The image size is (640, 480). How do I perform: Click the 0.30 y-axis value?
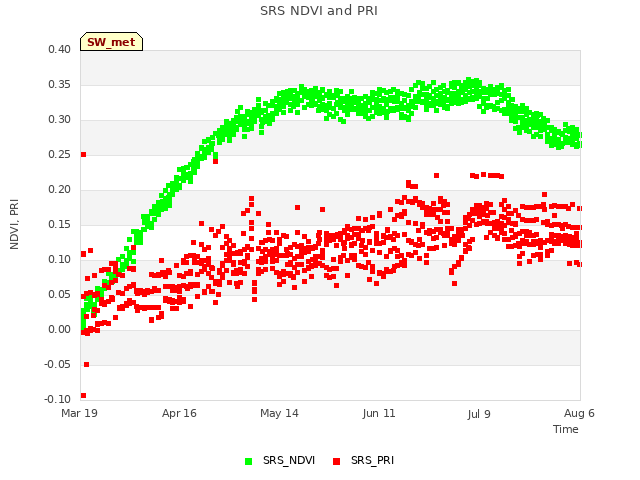(60, 120)
